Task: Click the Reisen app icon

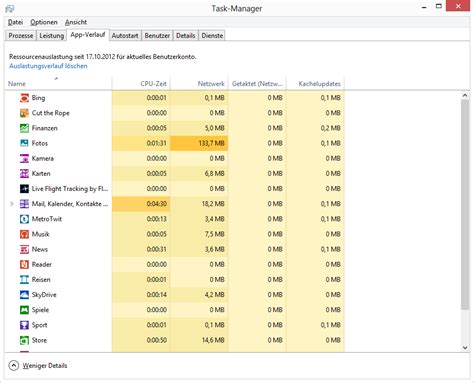Action: (24, 280)
